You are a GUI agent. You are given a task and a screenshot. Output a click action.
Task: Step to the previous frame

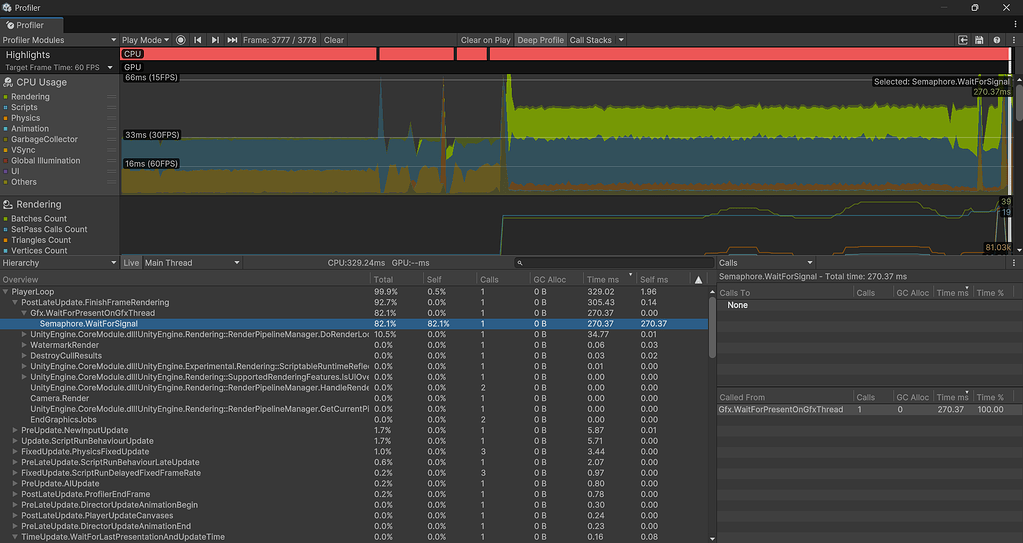[198, 40]
